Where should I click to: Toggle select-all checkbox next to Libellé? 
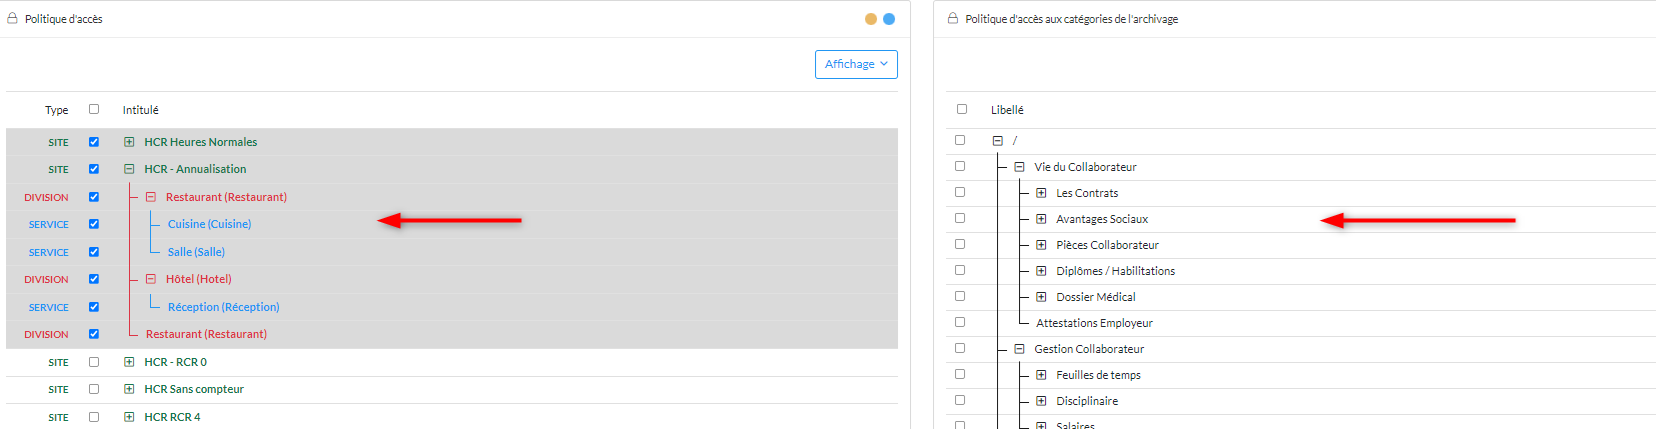[962, 109]
